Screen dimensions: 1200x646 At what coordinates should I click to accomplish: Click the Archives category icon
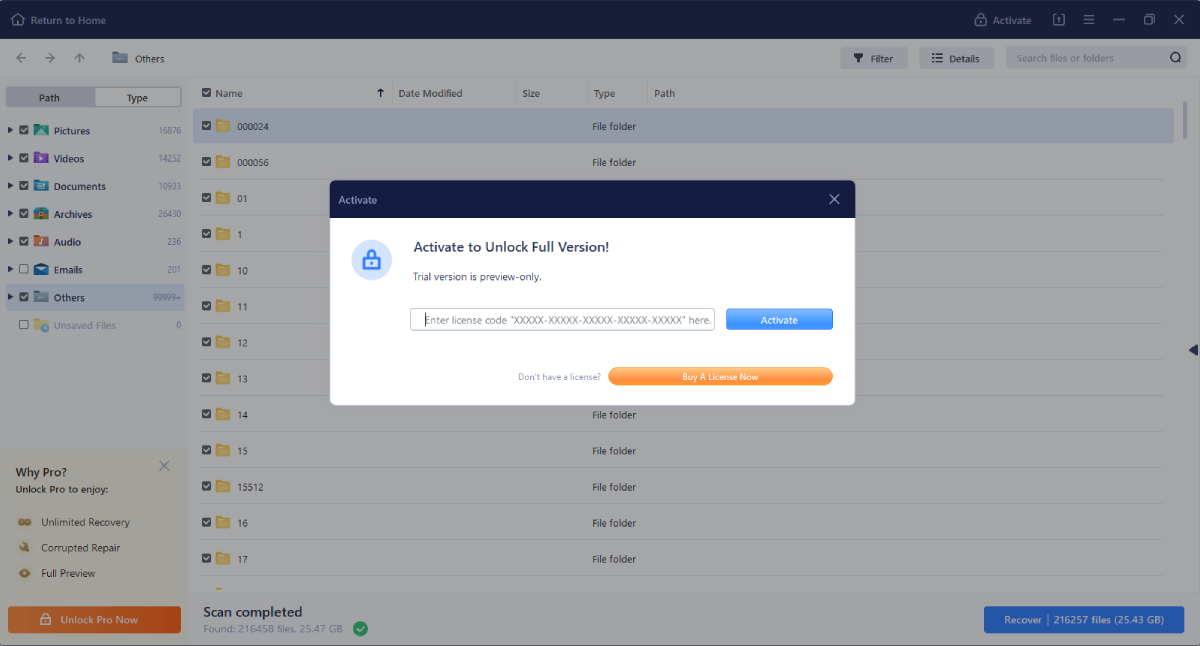pos(41,214)
